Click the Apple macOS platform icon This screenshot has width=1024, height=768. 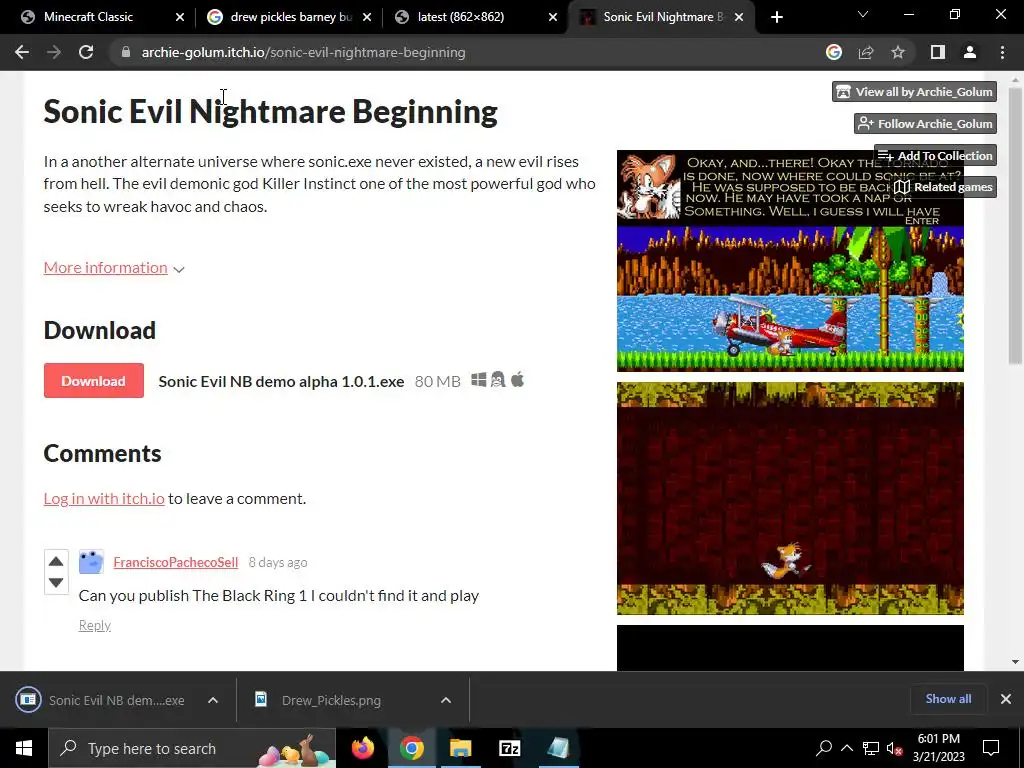coord(517,379)
